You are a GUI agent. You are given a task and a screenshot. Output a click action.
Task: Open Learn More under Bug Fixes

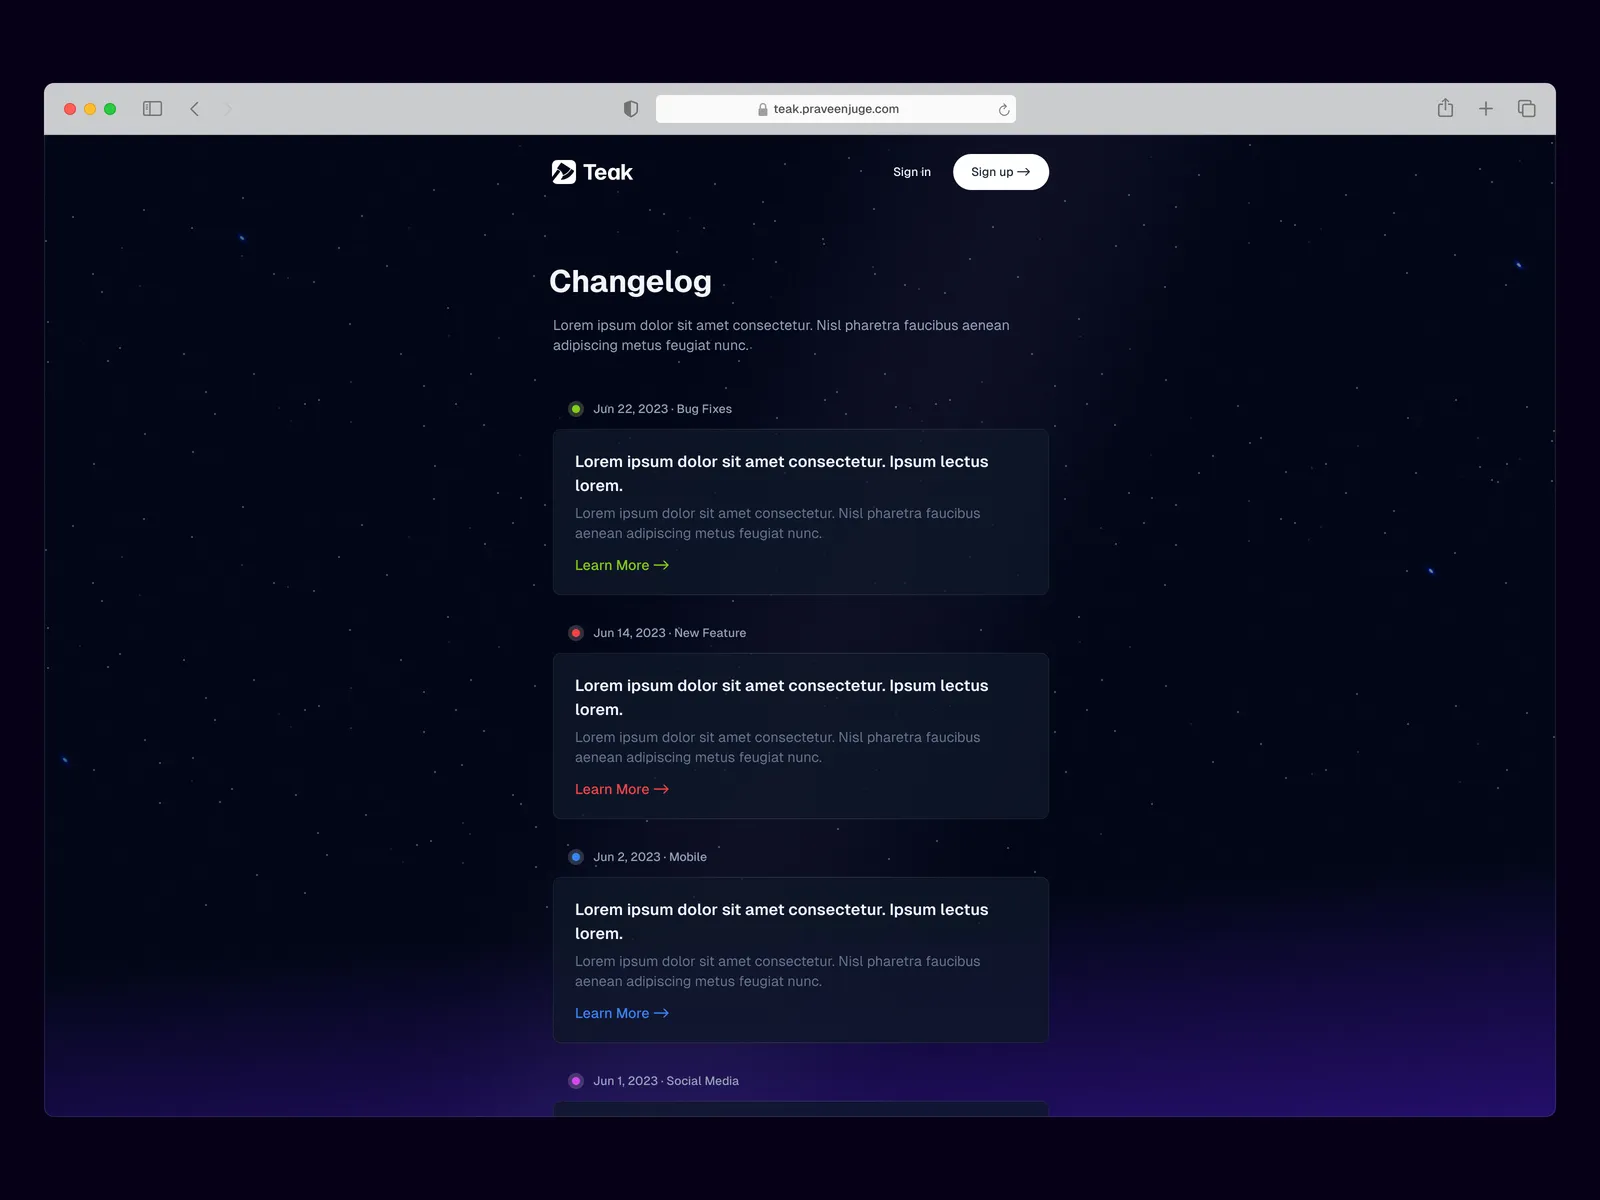click(621, 565)
